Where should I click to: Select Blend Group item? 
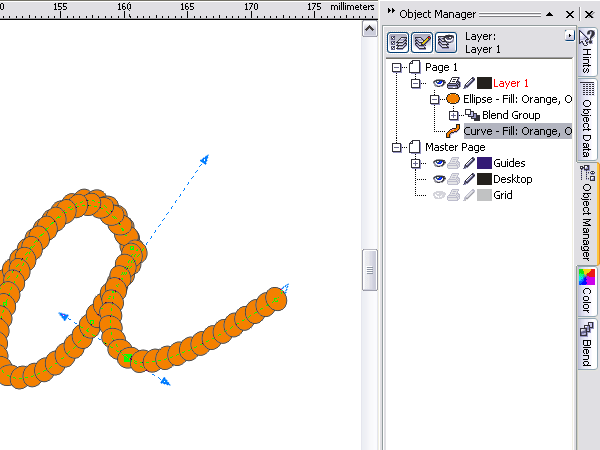pyautogui.click(x=511, y=115)
